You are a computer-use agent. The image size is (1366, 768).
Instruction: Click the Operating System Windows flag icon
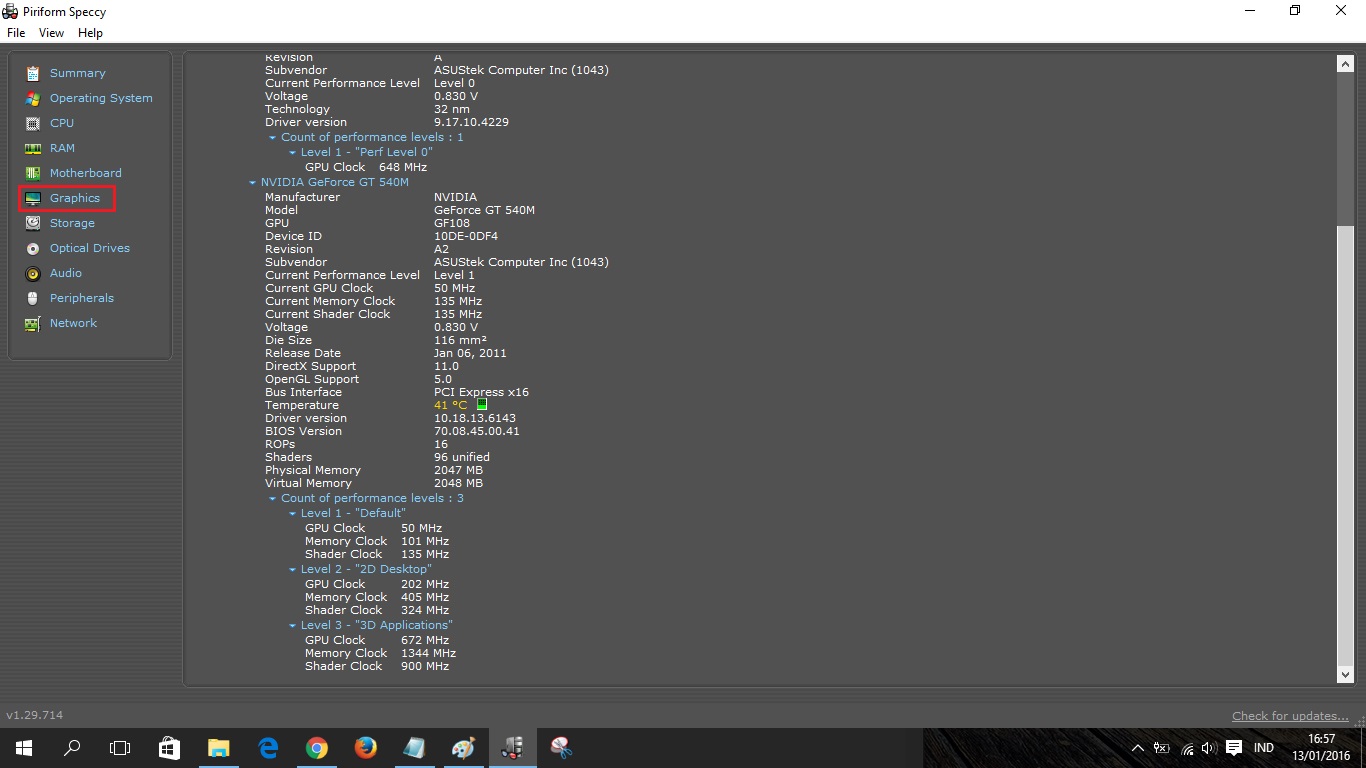point(33,98)
